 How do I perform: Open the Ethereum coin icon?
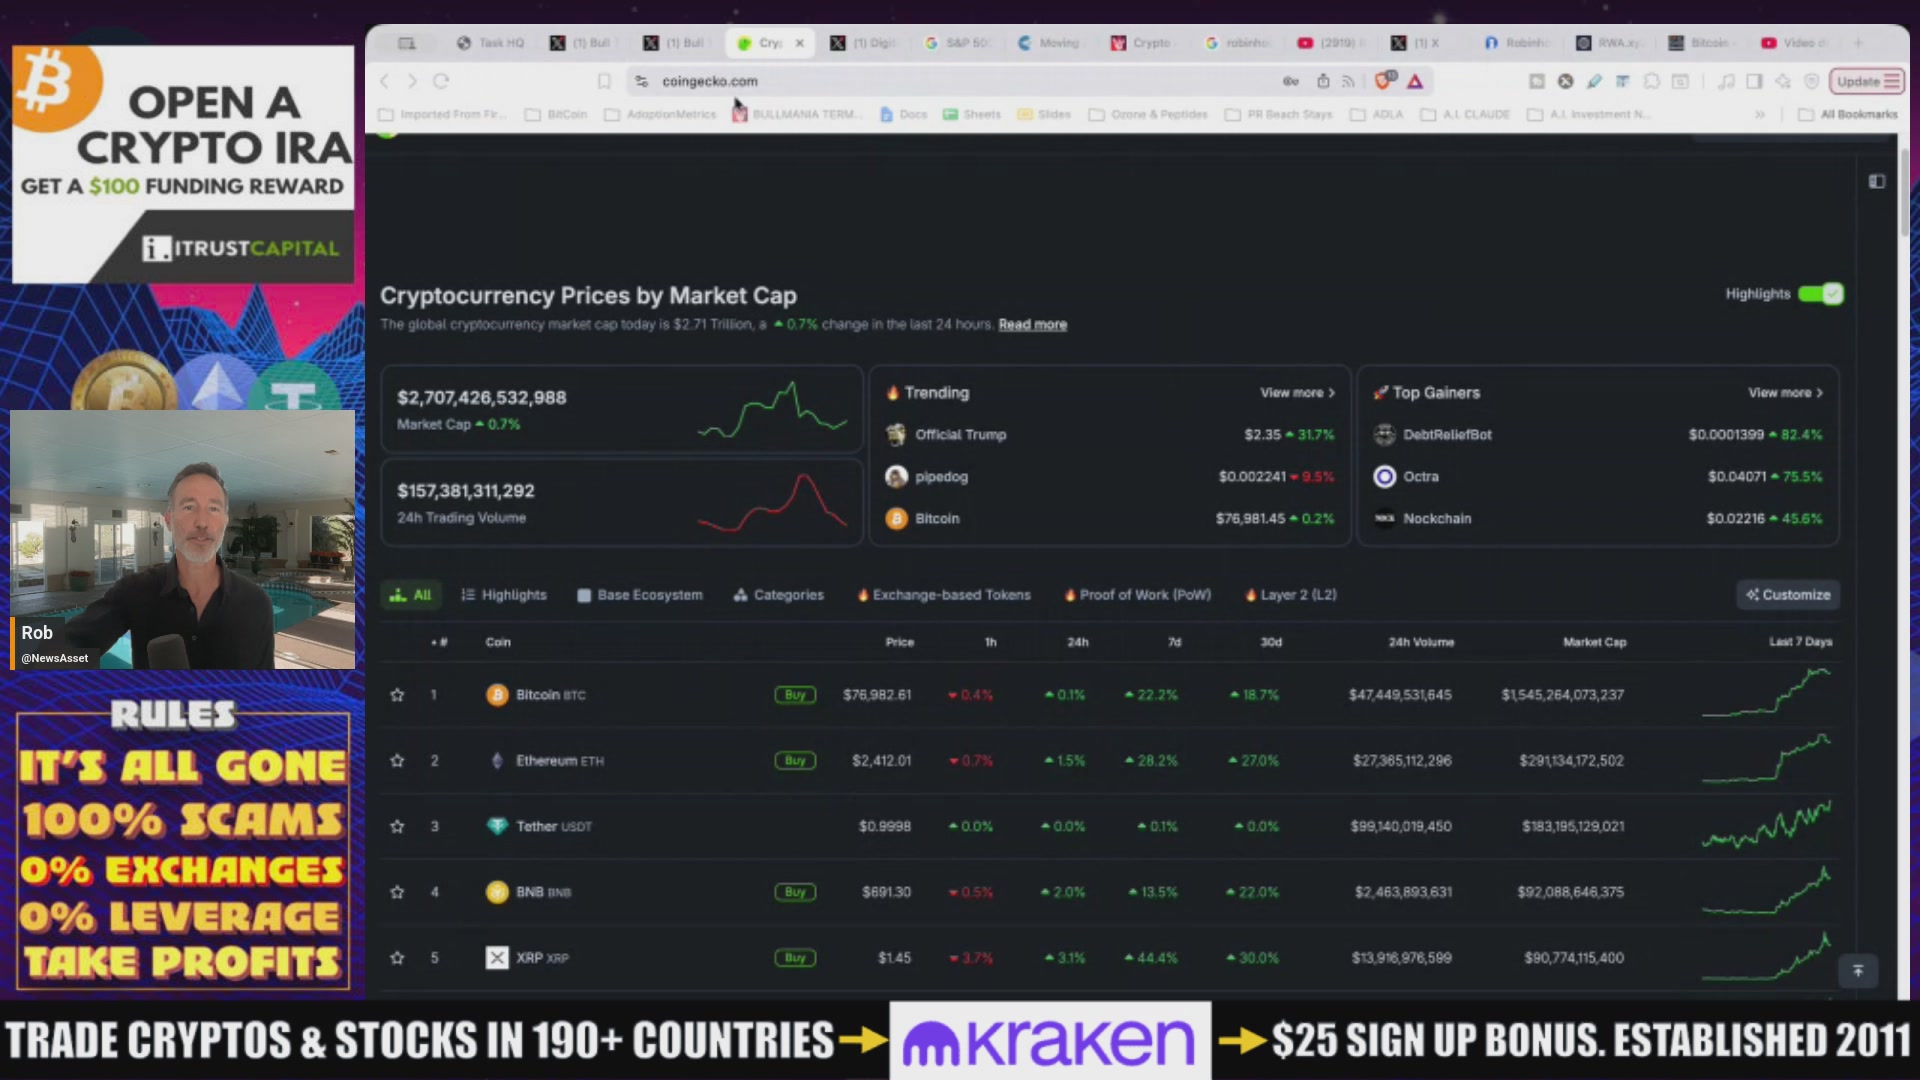(x=497, y=761)
